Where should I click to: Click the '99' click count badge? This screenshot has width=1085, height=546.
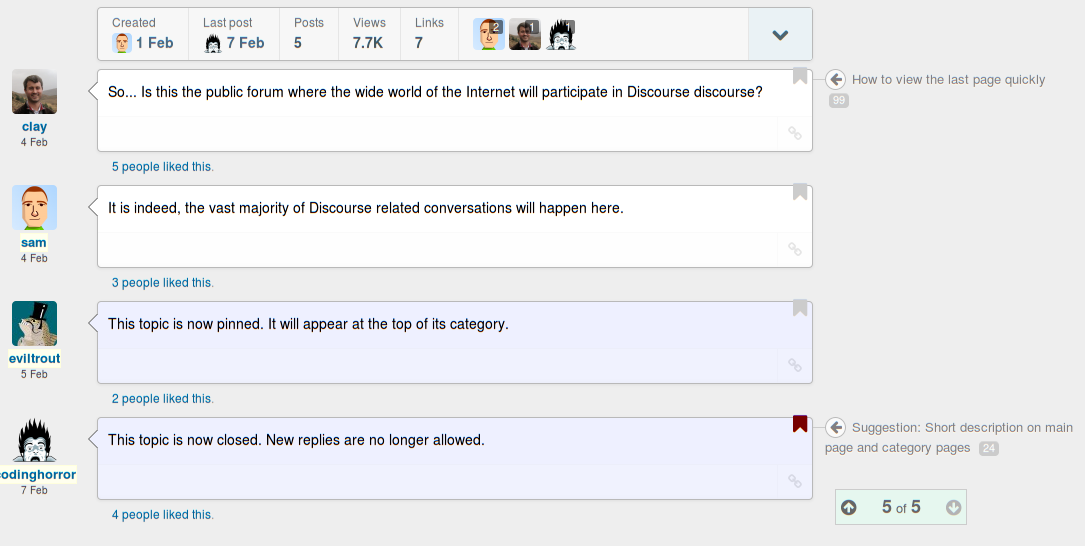pos(839,101)
